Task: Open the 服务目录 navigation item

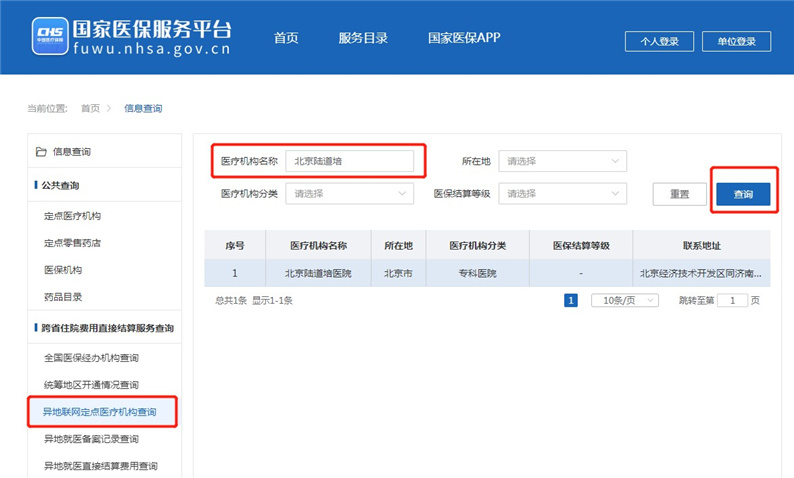Action: (362, 39)
